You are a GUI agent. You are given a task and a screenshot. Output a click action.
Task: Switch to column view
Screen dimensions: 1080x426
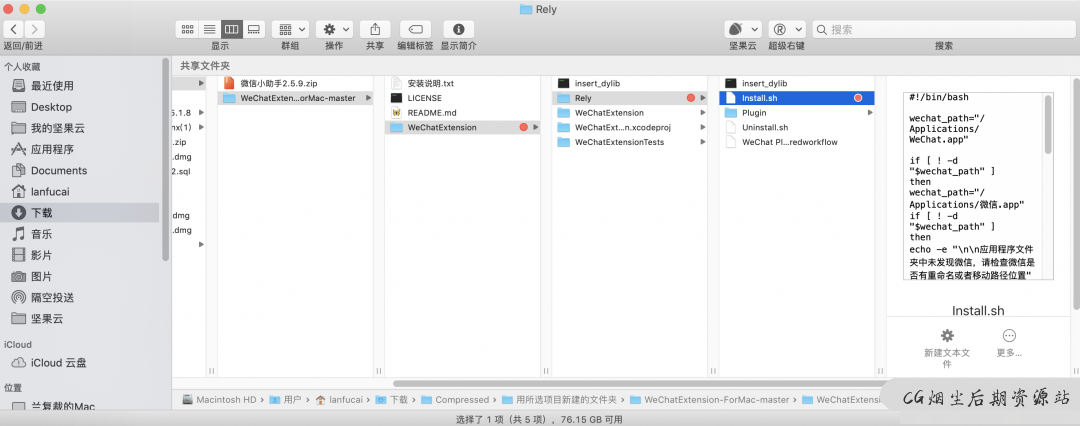point(232,29)
